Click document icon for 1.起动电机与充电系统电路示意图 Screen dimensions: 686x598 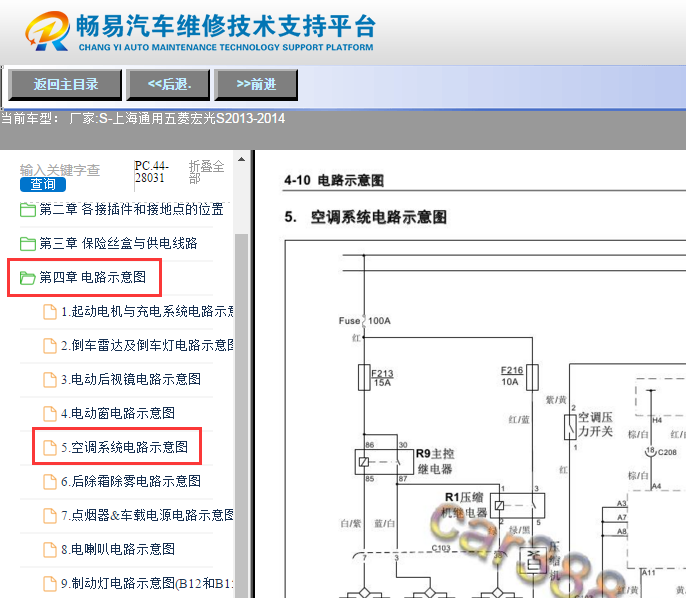click(50, 311)
